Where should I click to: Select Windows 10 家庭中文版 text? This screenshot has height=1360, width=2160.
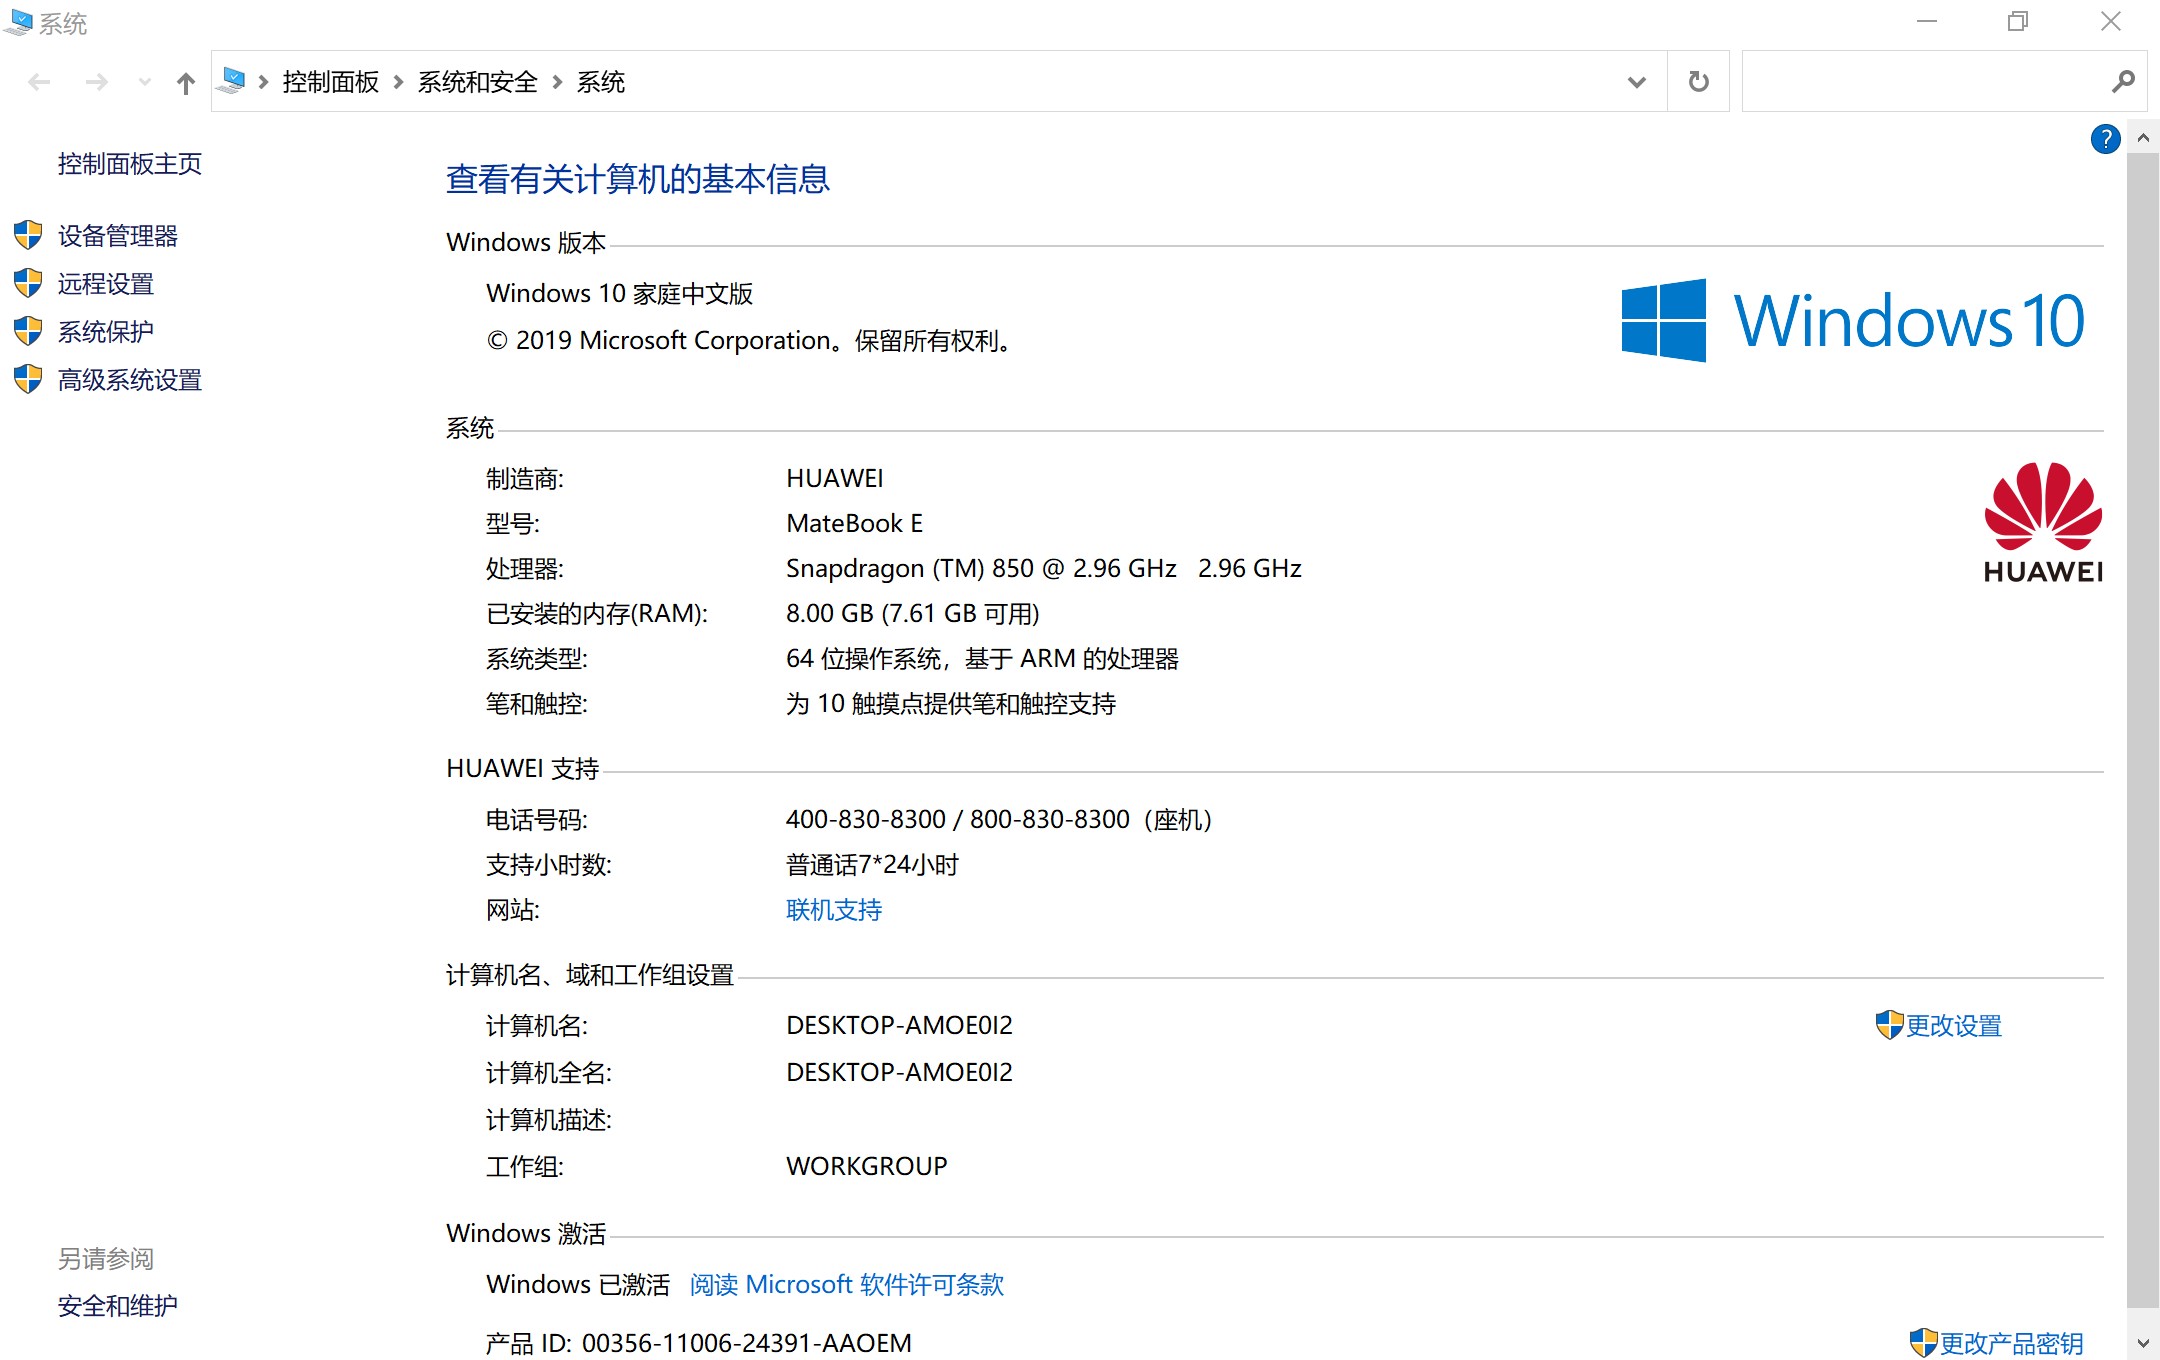point(620,294)
